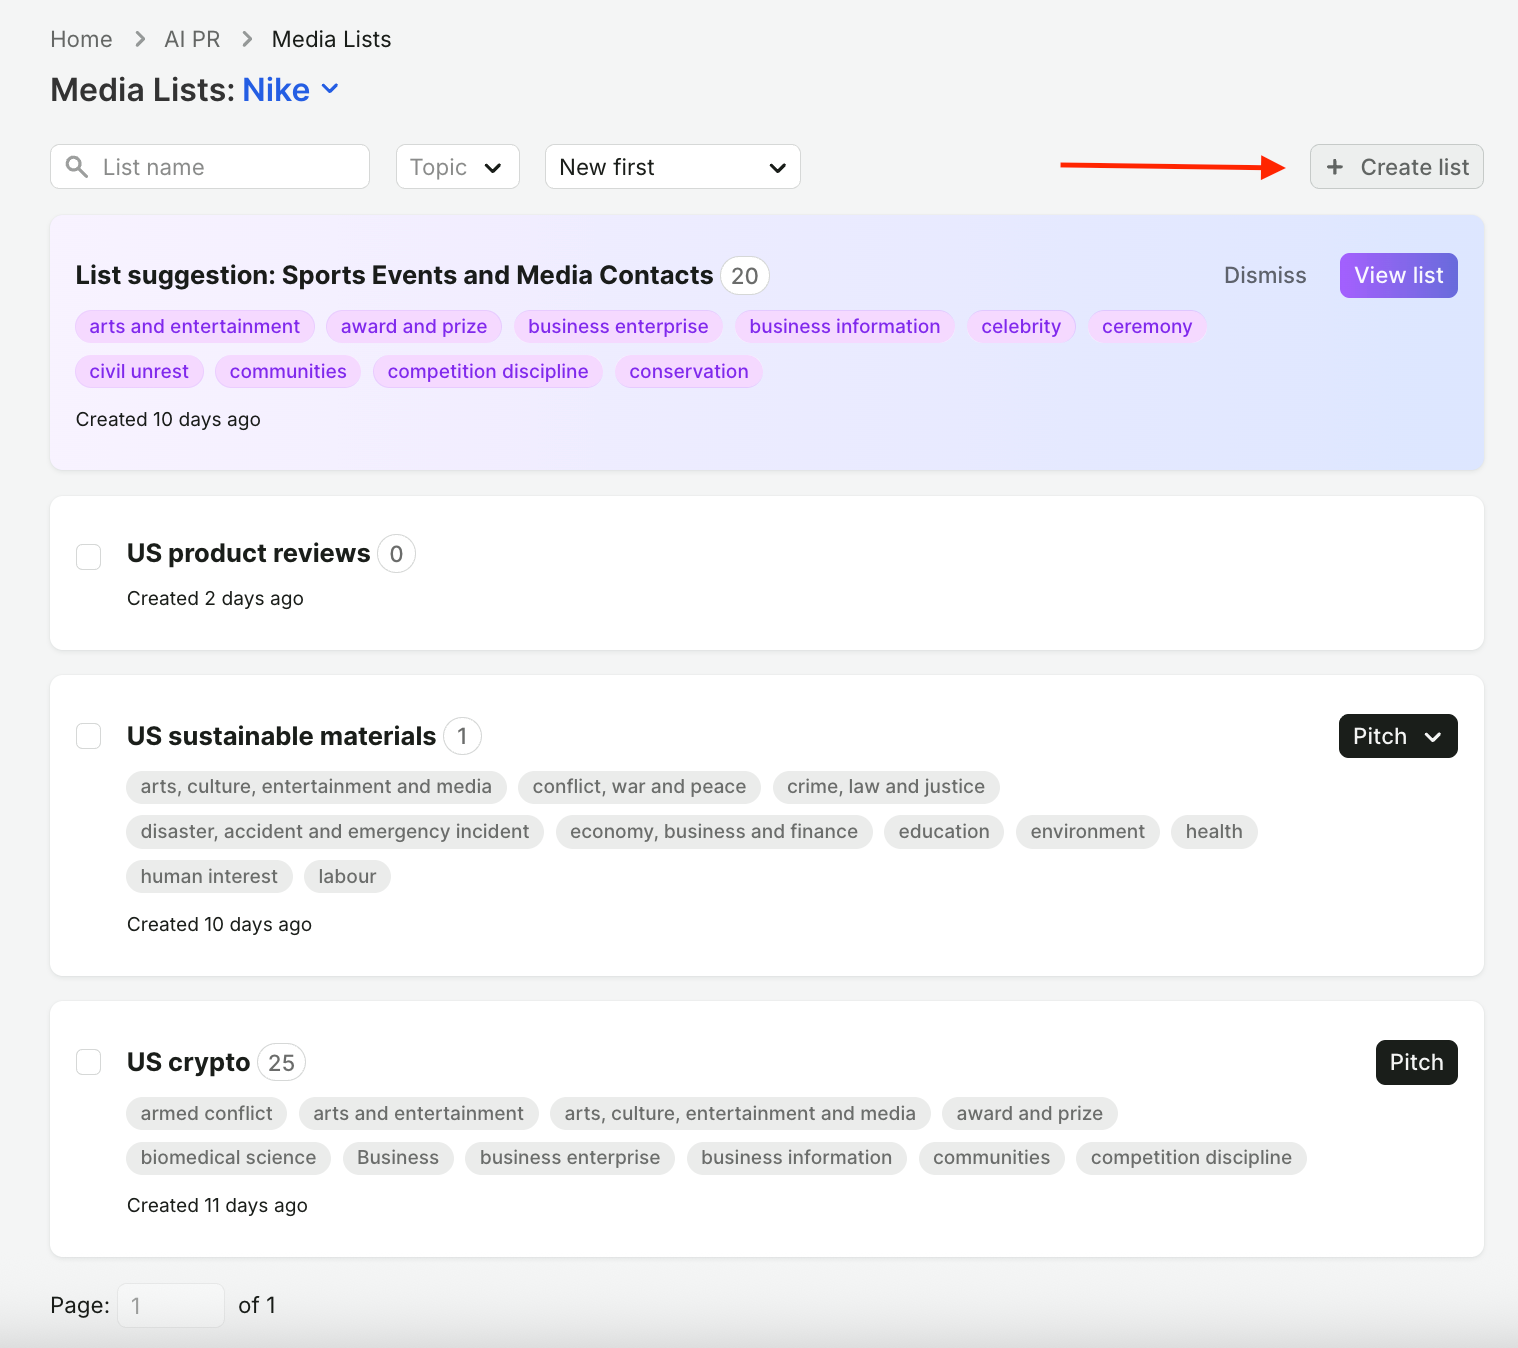Click Pitch button for US crypto
The width and height of the screenshot is (1518, 1348).
tap(1417, 1062)
